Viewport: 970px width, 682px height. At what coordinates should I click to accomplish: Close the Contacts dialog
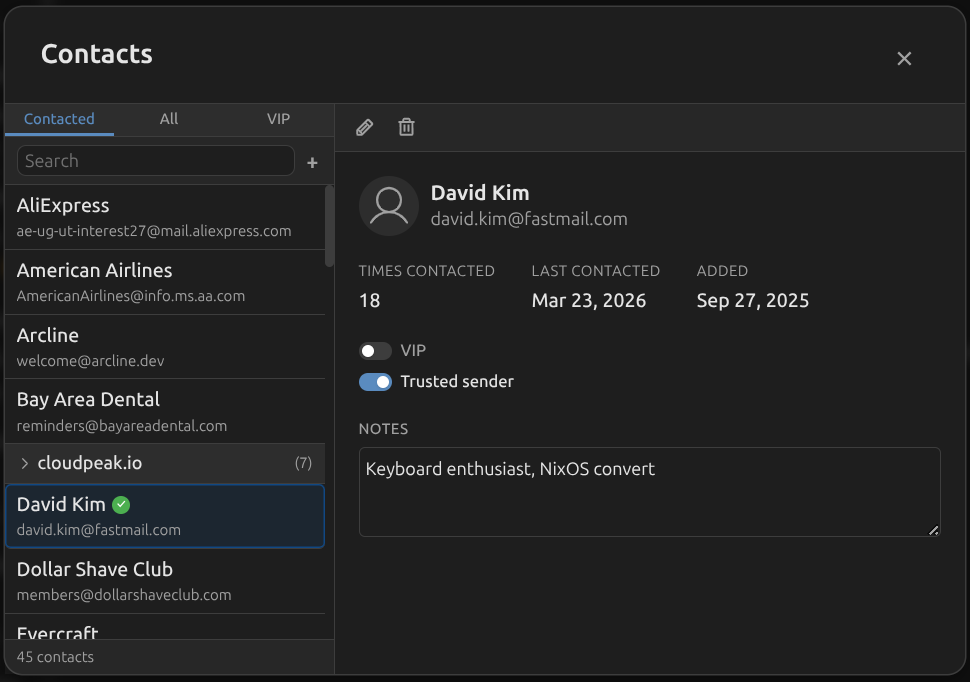[904, 58]
